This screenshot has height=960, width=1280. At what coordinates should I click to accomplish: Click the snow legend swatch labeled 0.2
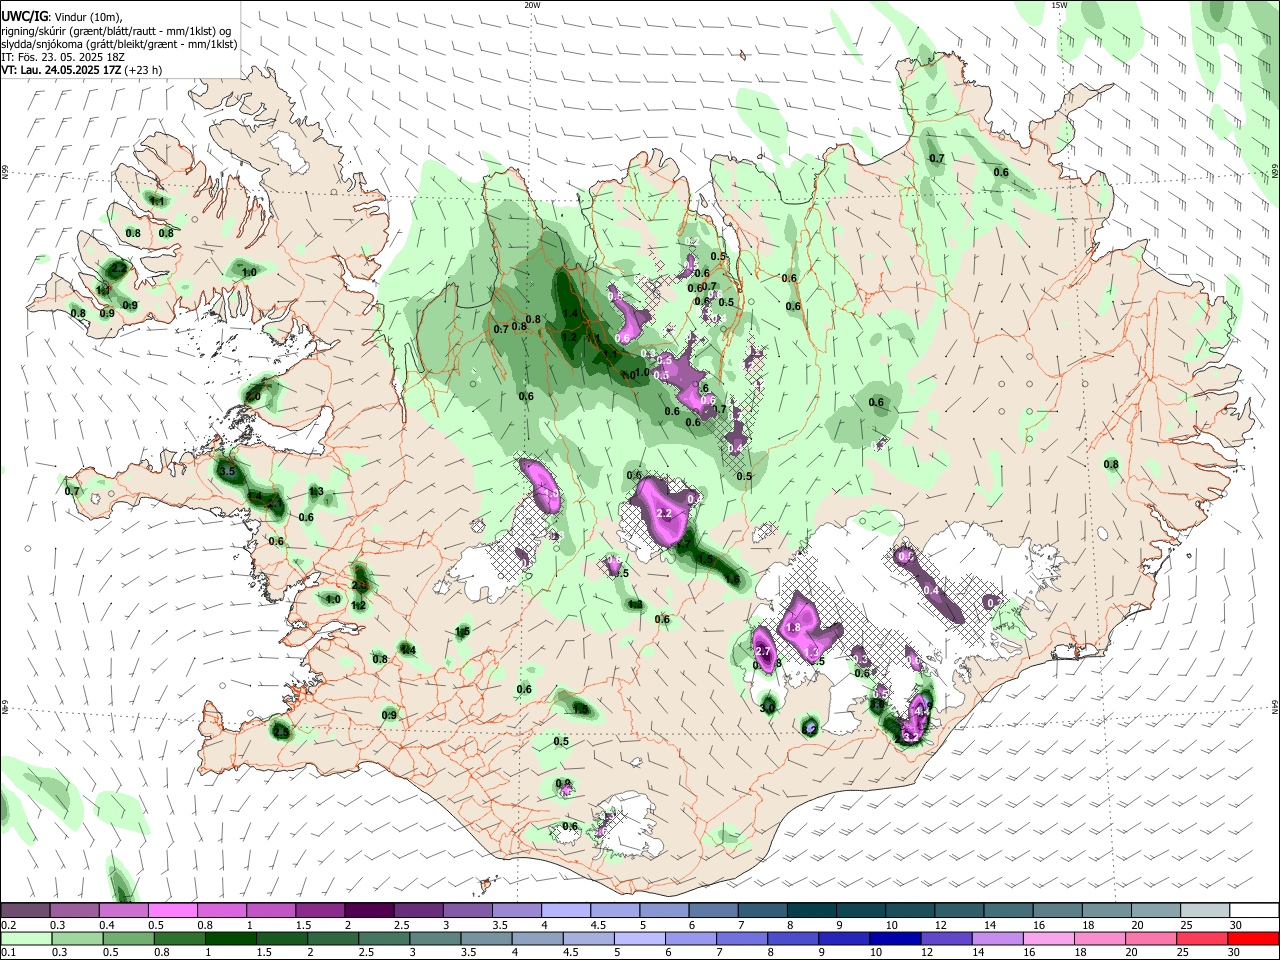25,910
